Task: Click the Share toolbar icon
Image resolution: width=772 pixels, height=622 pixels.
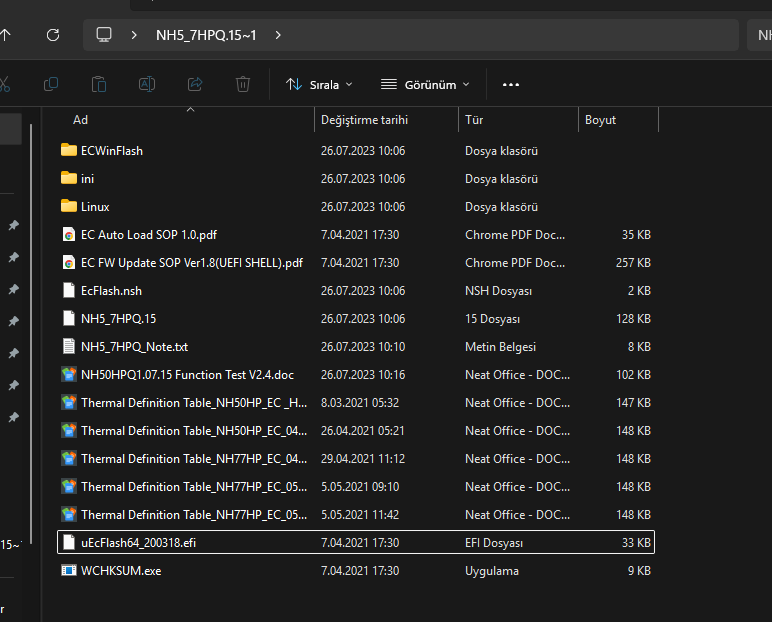Action: pyautogui.click(x=195, y=84)
